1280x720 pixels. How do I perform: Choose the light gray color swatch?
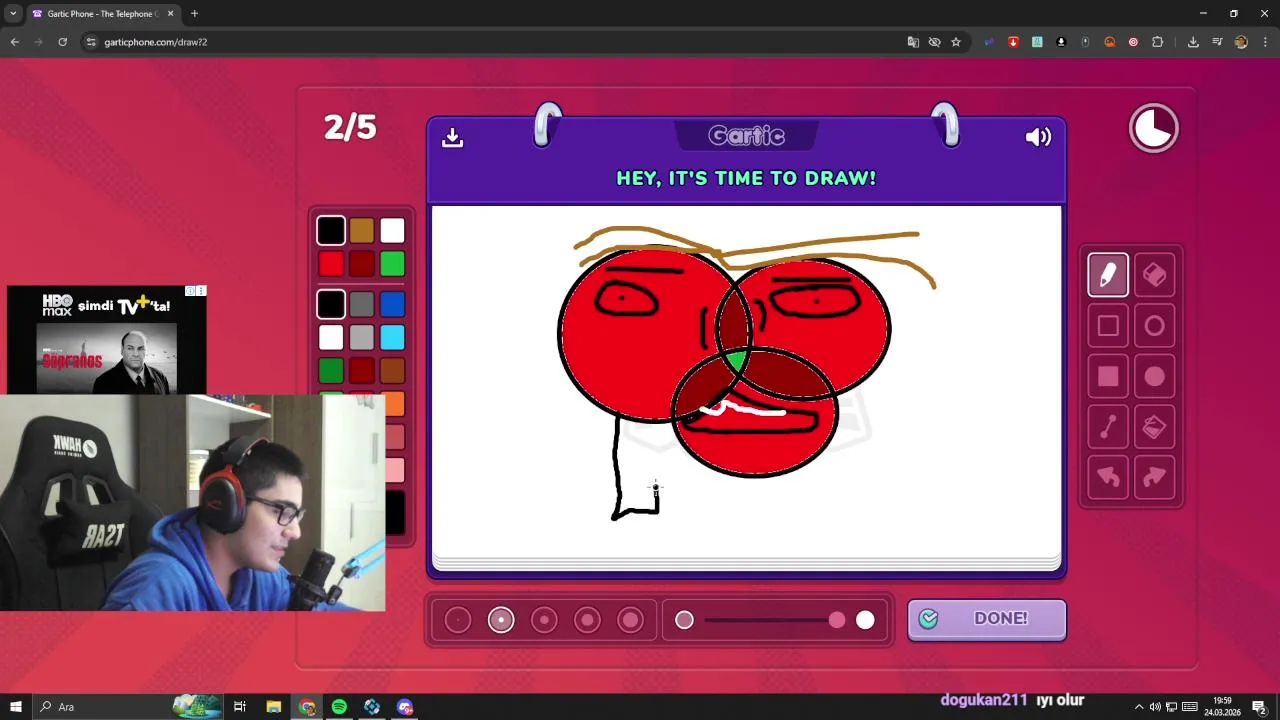(x=362, y=338)
